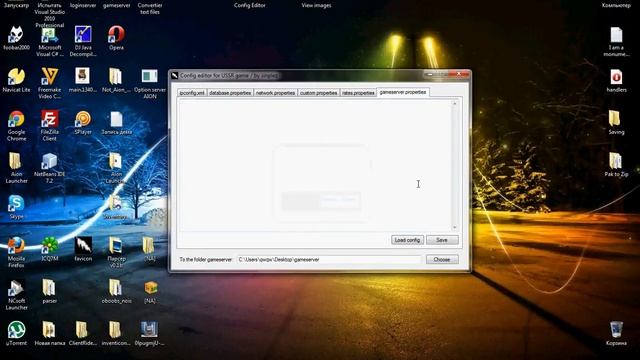Close the Config editor window
Image resolution: width=640 pixels, height=360 pixels.
pos(459,74)
